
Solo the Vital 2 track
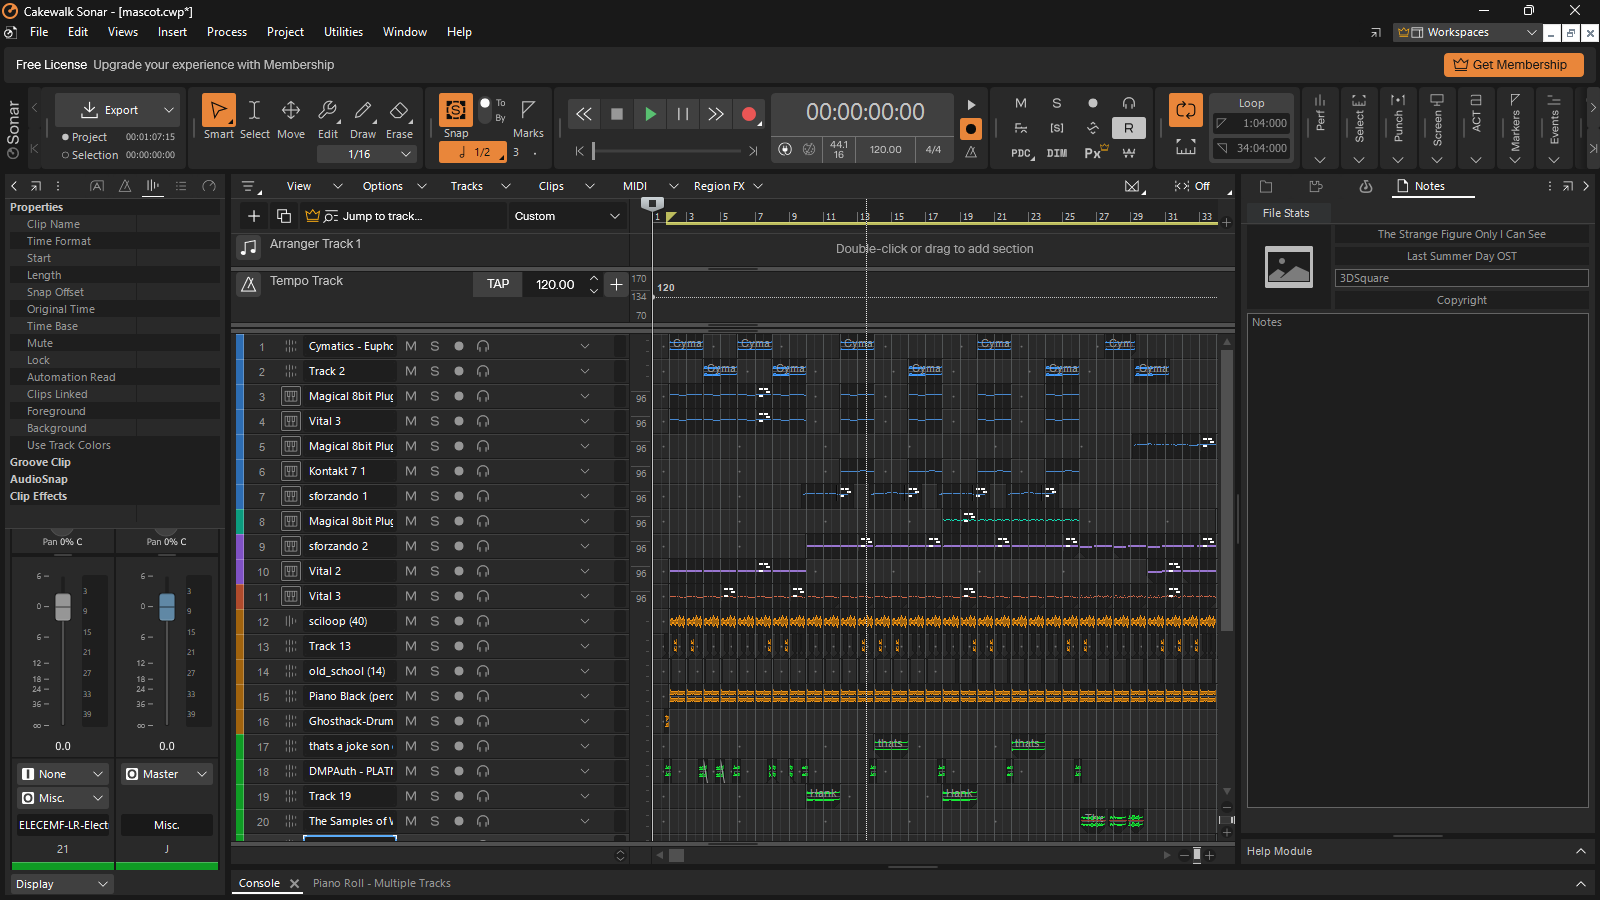point(435,571)
